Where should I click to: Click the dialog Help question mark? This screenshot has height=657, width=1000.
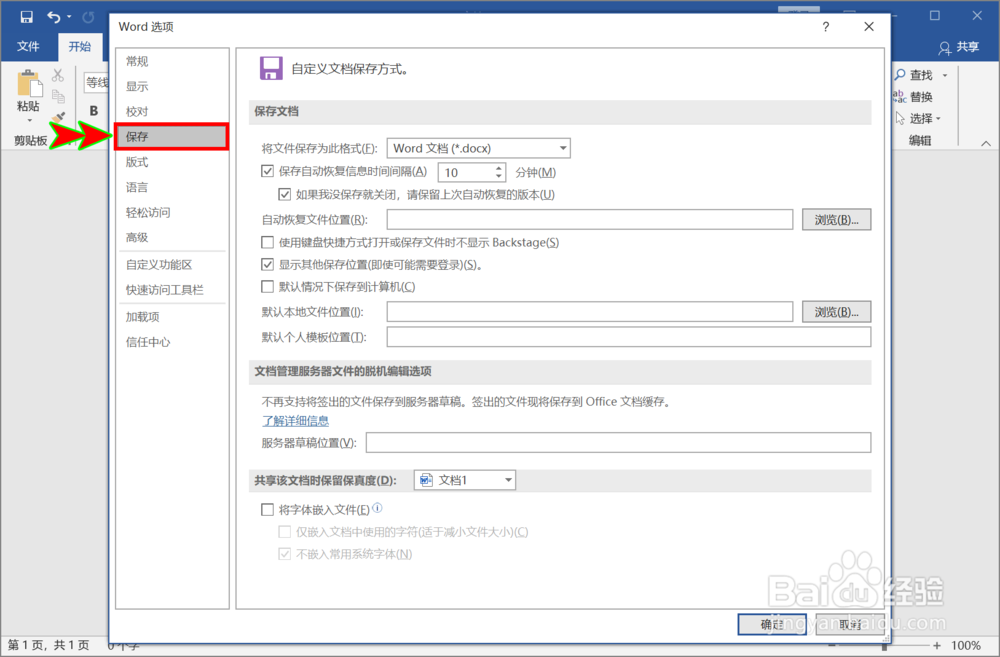[826, 27]
